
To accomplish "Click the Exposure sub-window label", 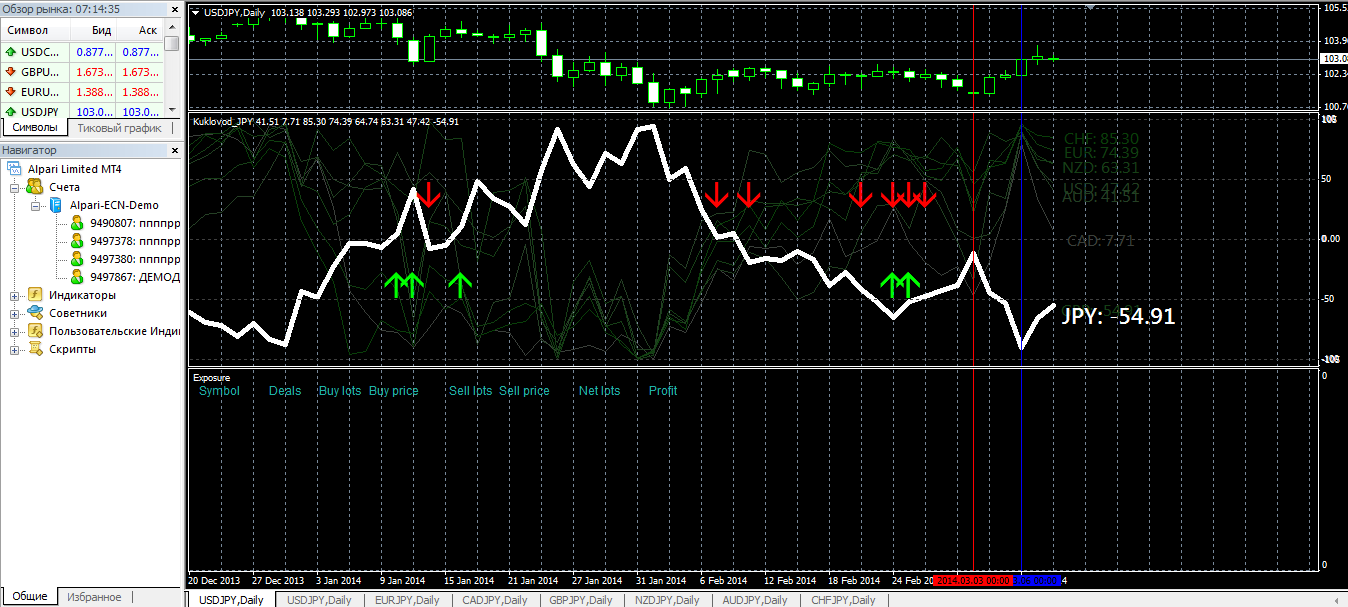I will point(211,378).
